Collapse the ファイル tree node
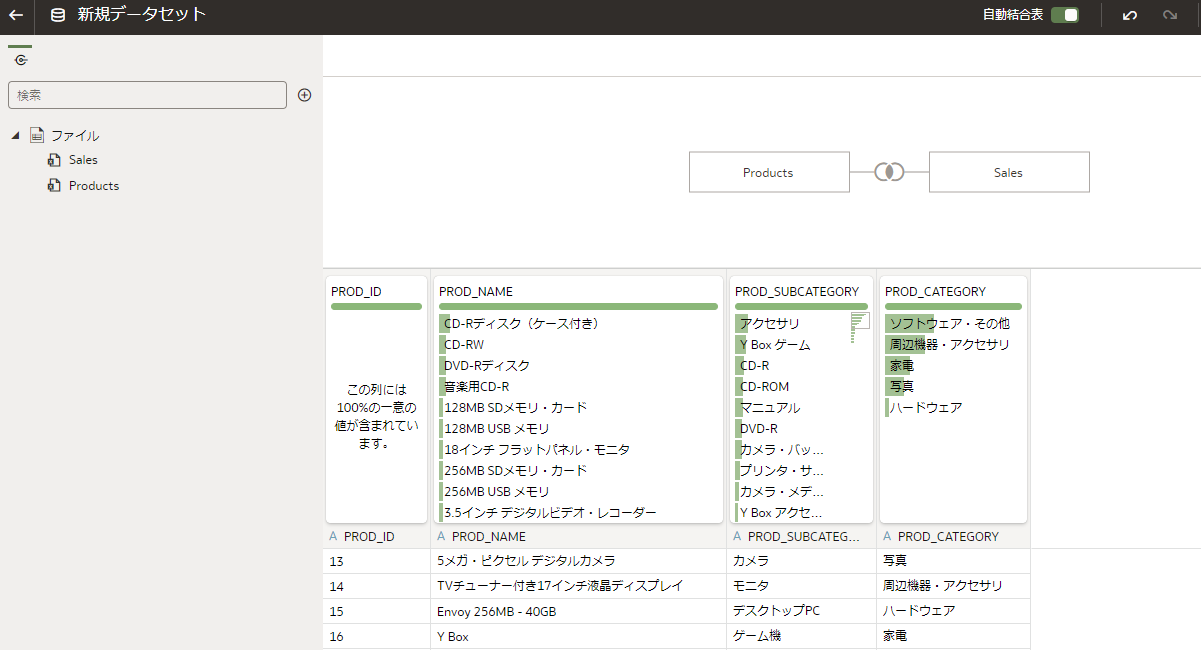1201x650 pixels. point(15,135)
